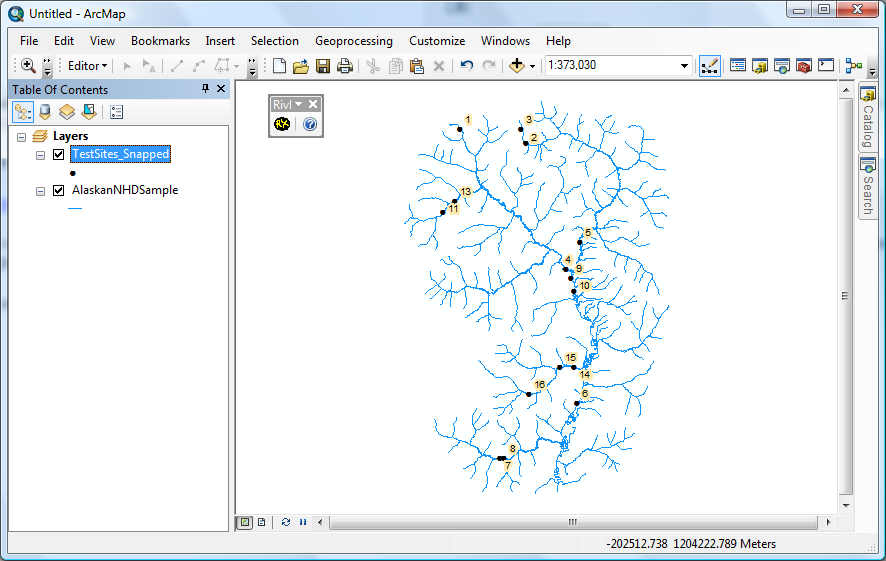Create a new map document

pos(279,66)
